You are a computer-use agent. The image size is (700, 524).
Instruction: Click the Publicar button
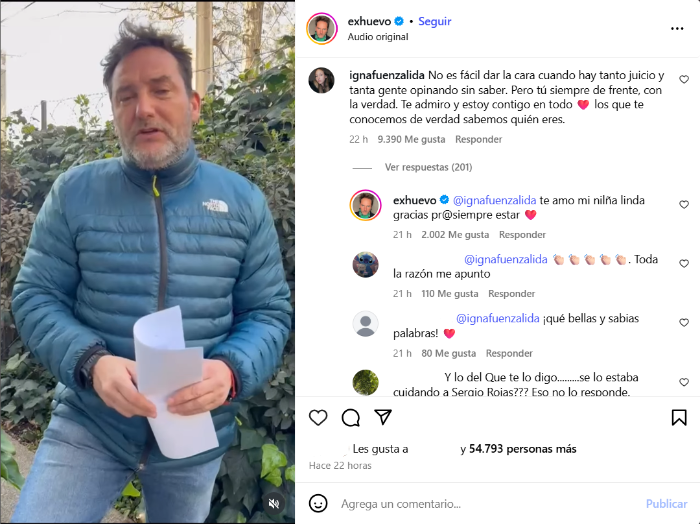pos(667,504)
